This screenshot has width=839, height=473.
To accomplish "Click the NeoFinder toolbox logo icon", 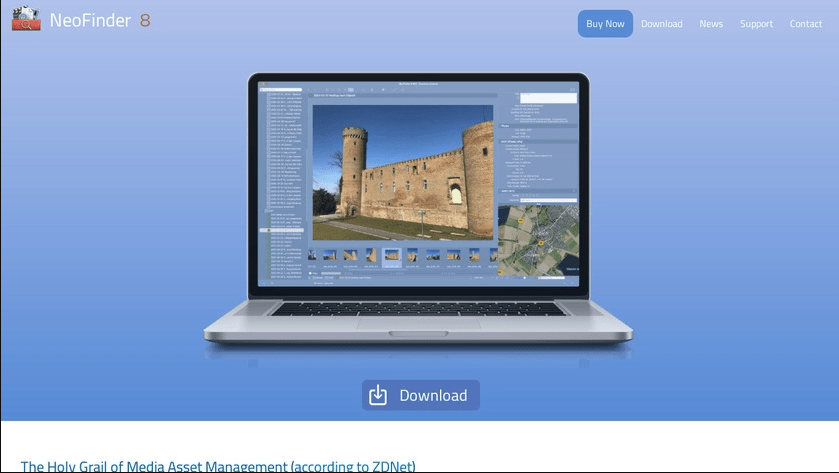I will [26, 19].
